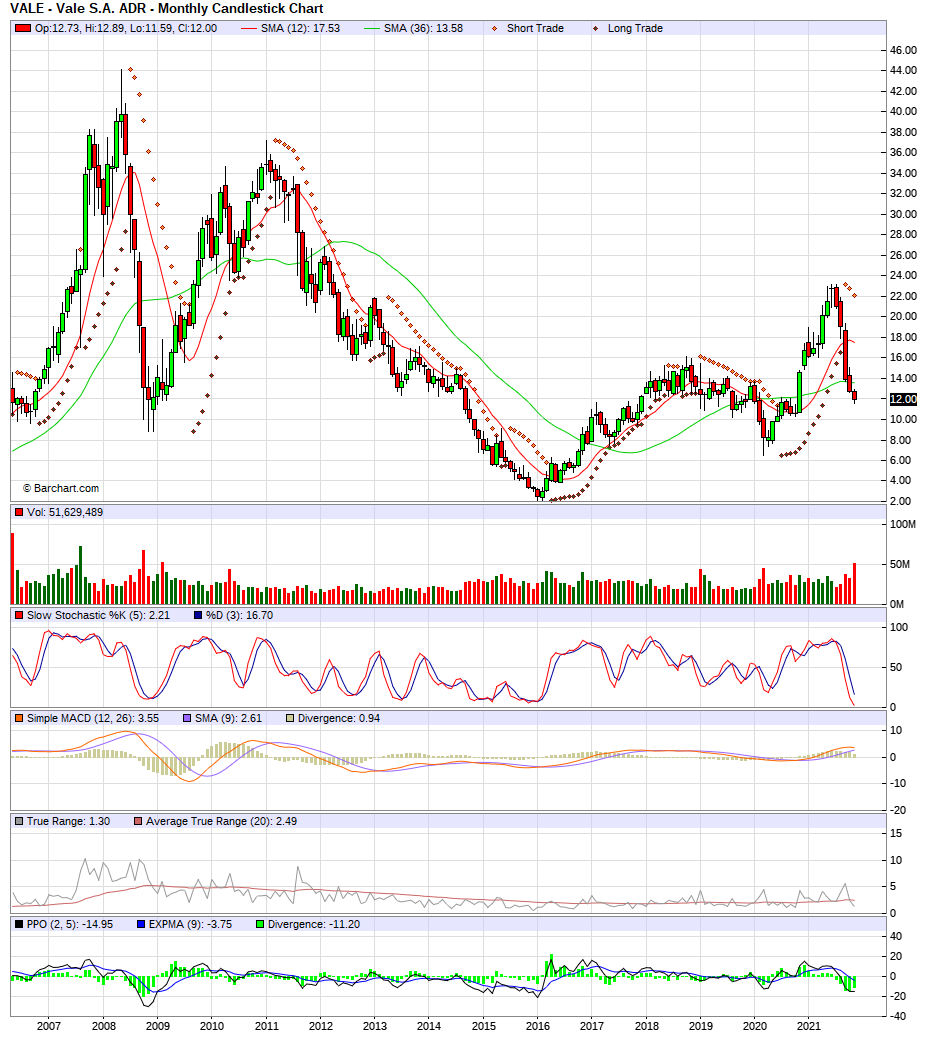The width and height of the screenshot is (930, 1057).
Task: Click the %D (3): 16.70 label
Action: click(x=239, y=615)
